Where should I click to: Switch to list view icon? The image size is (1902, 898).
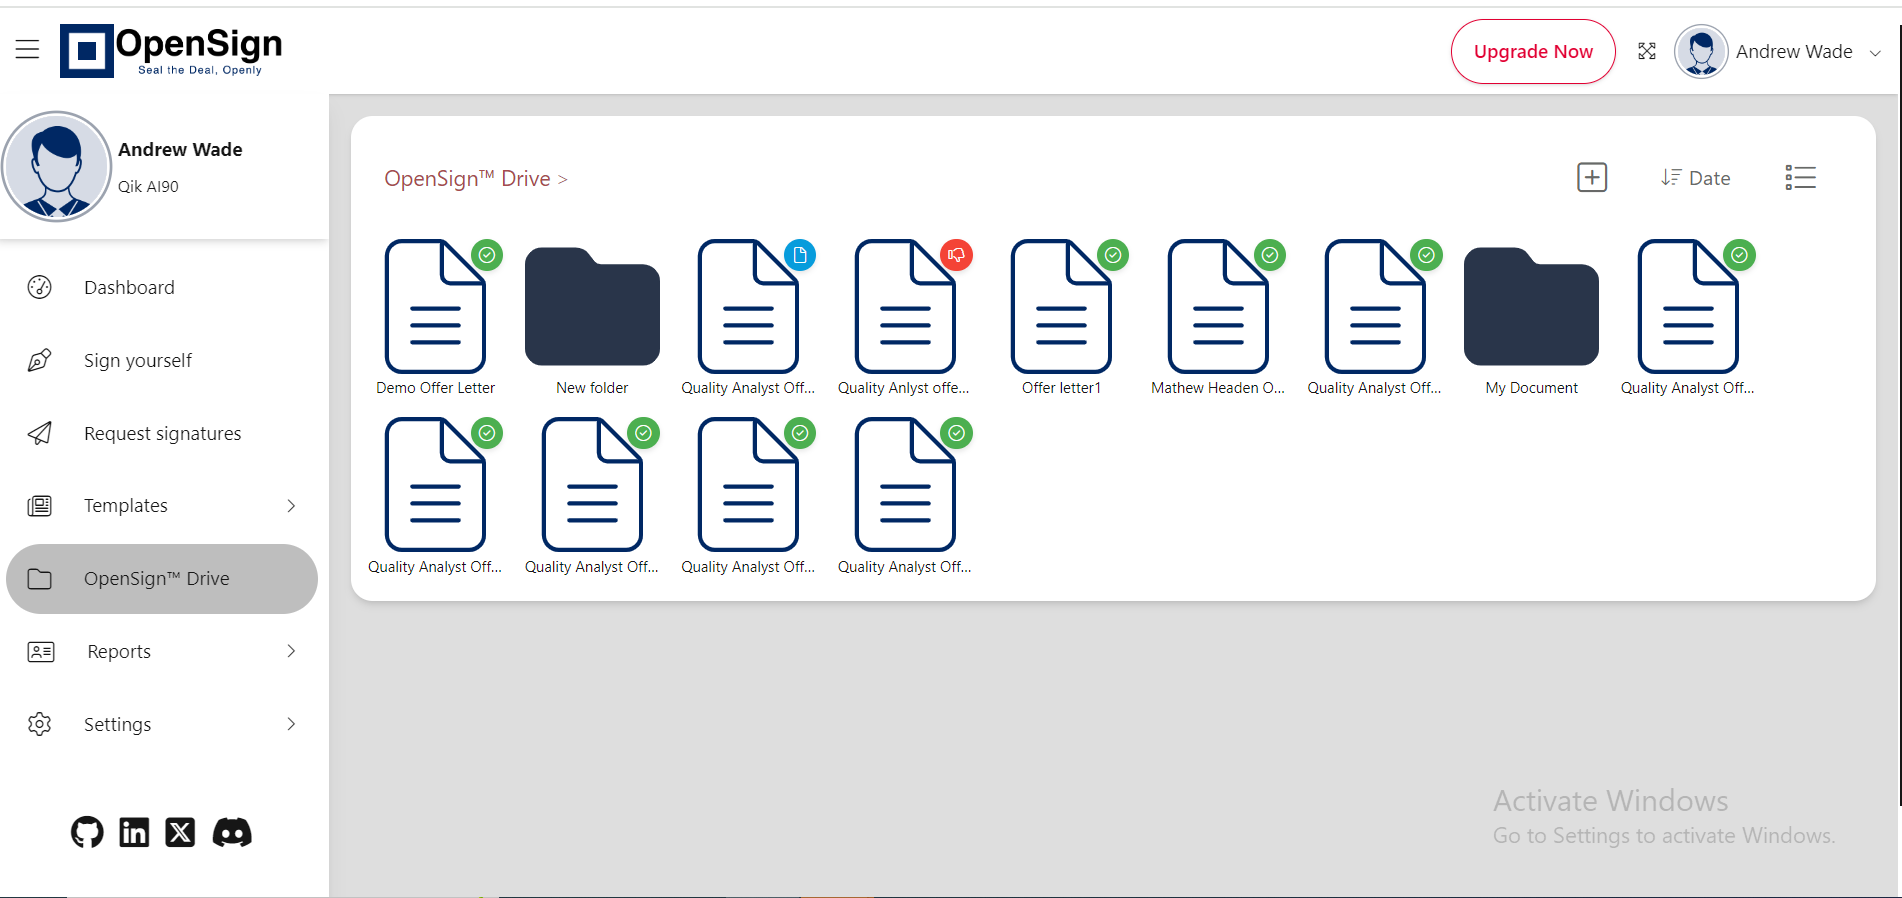(x=1800, y=178)
